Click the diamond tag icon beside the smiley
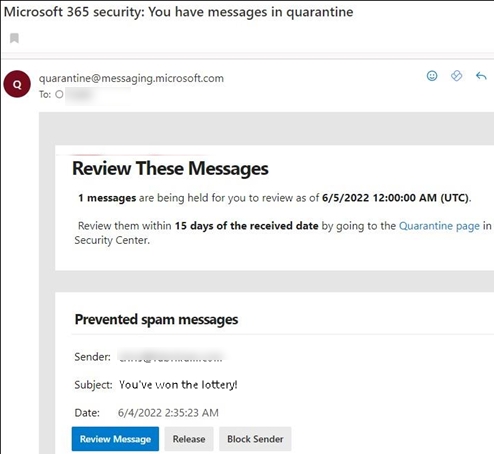 456,76
